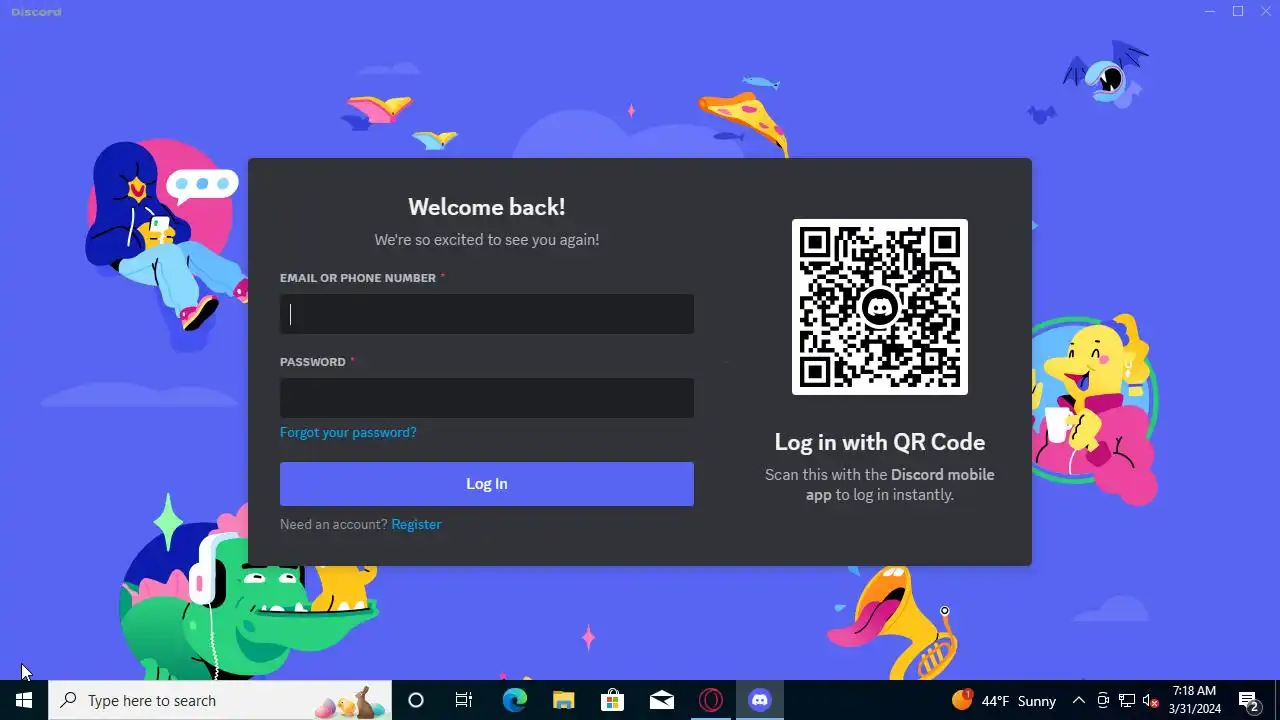Close the Discord window
The width and height of the screenshot is (1280, 720).
pyautogui.click(x=1265, y=11)
